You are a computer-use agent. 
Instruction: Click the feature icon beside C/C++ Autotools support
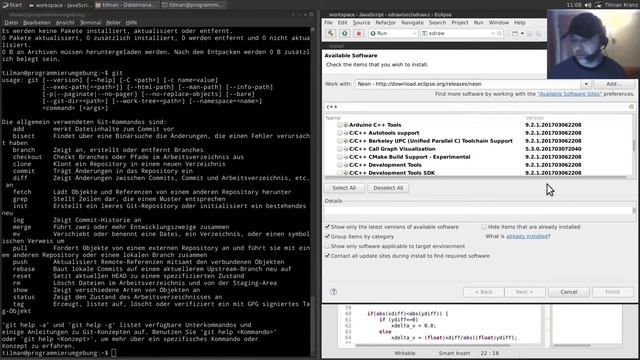346,133
